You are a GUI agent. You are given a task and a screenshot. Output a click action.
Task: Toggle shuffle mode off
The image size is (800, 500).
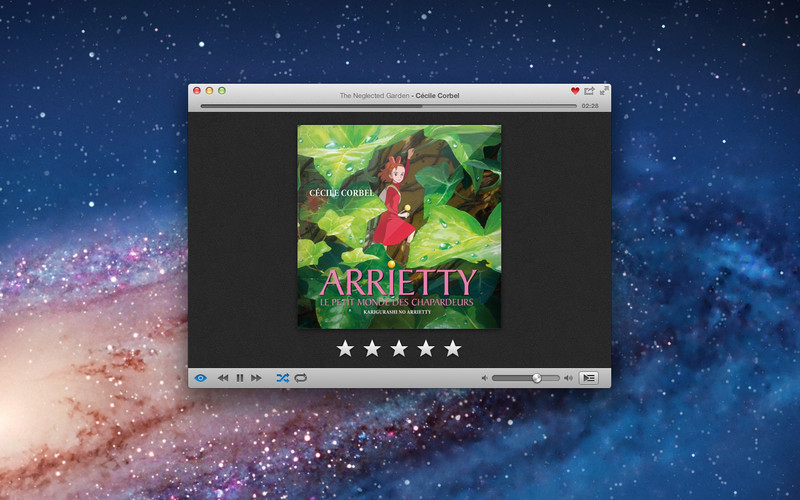pos(283,378)
